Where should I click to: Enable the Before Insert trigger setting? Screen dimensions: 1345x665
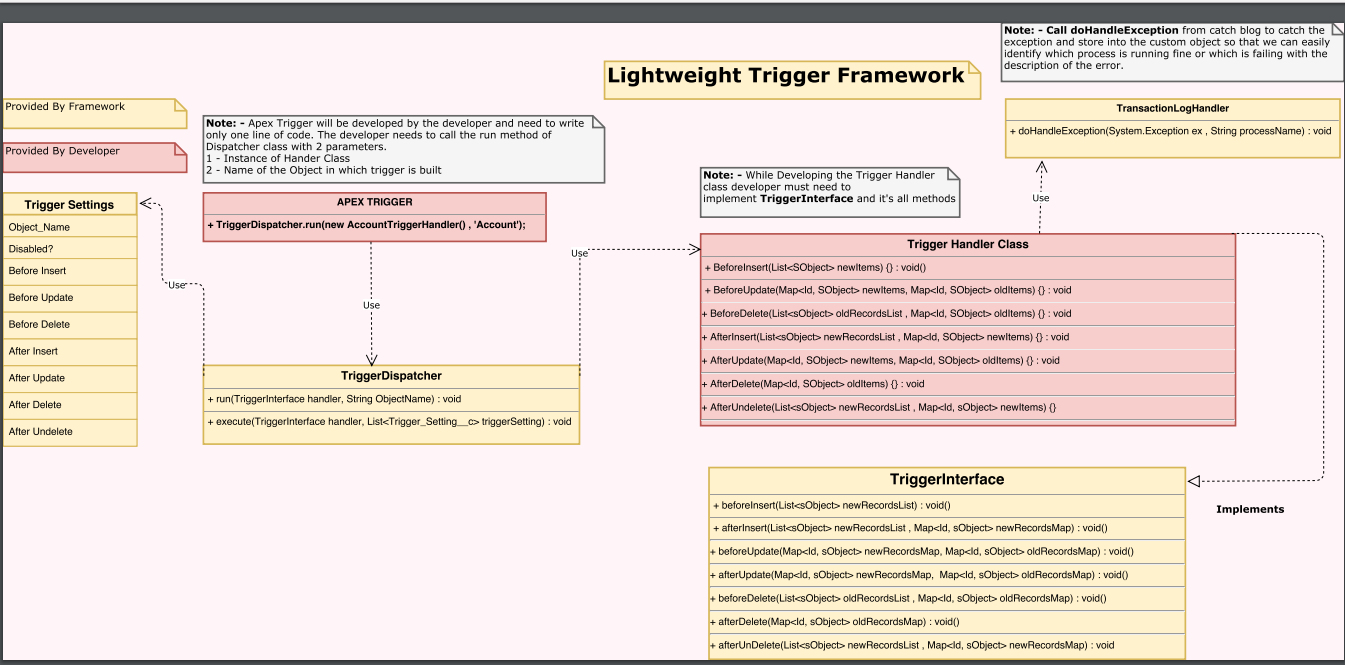70,271
